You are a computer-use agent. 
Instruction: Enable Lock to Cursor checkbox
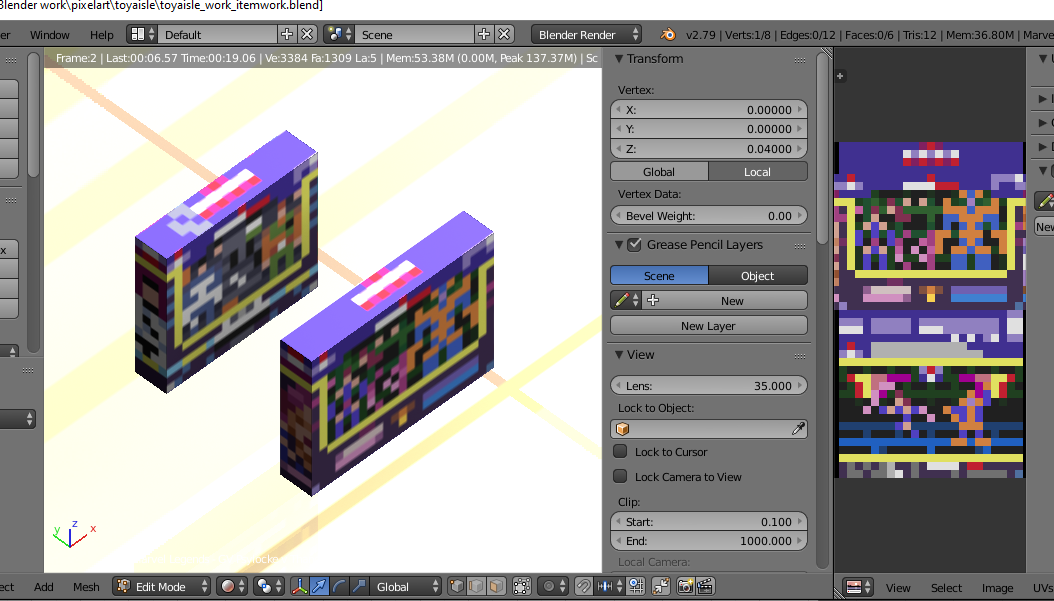620,452
